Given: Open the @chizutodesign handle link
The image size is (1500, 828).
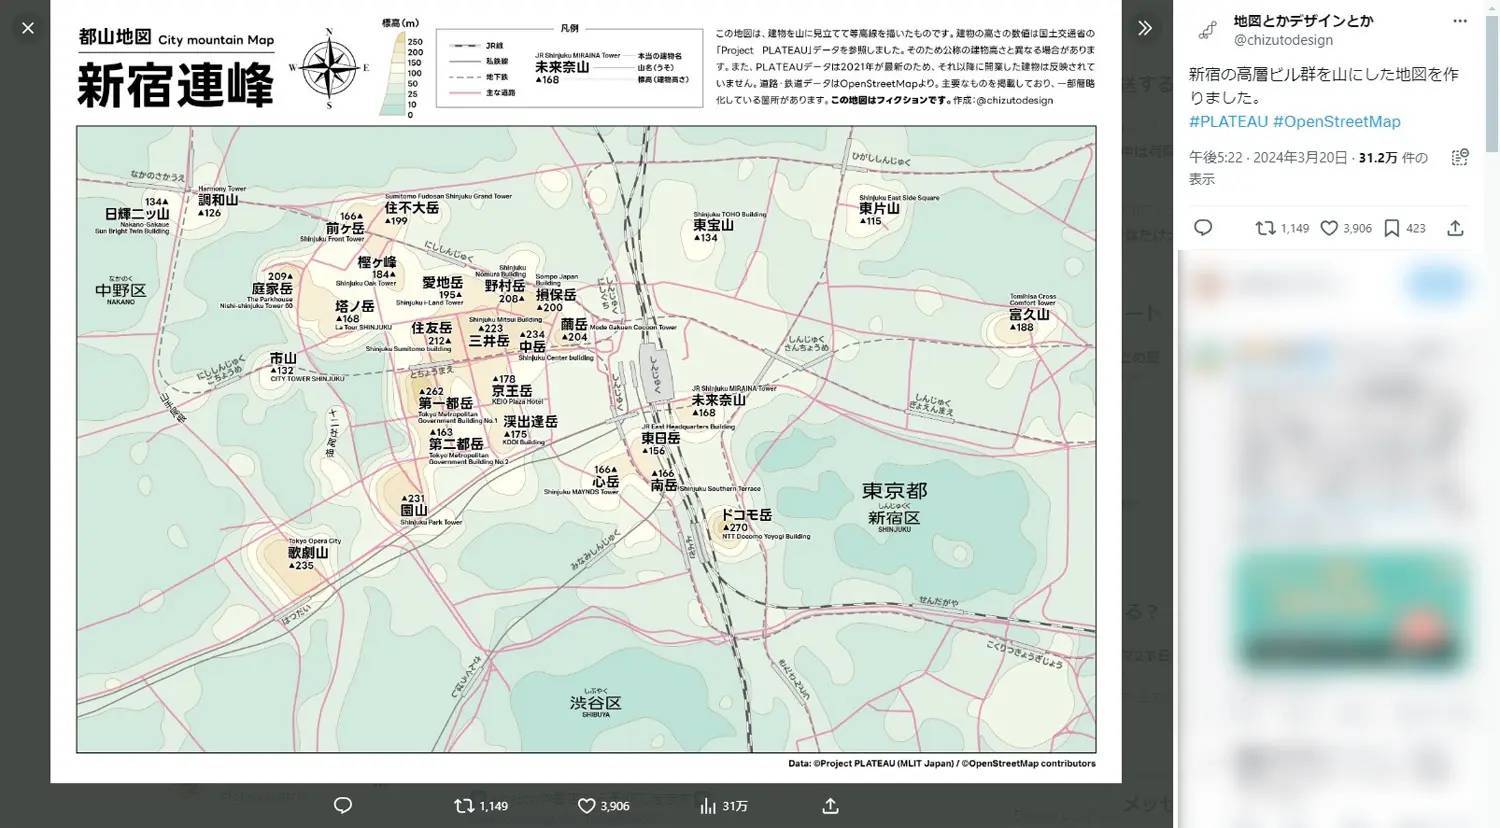Looking at the screenshot, I should coord(1283,40).
